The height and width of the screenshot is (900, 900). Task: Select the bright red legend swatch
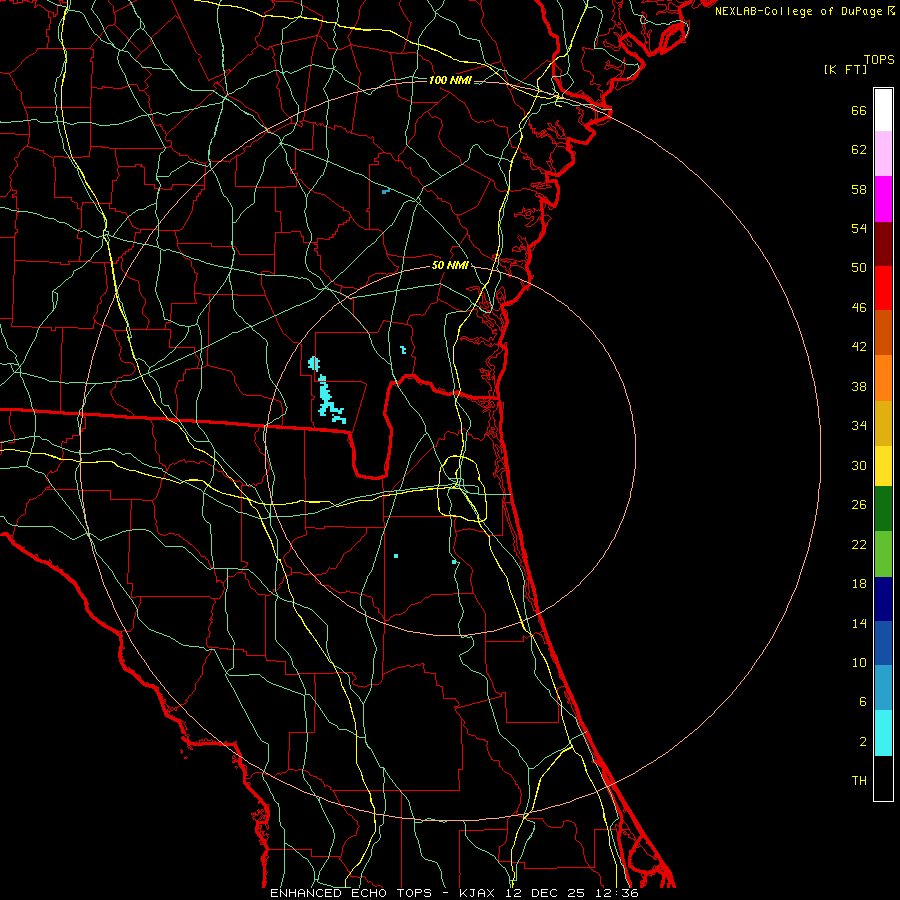883,288
